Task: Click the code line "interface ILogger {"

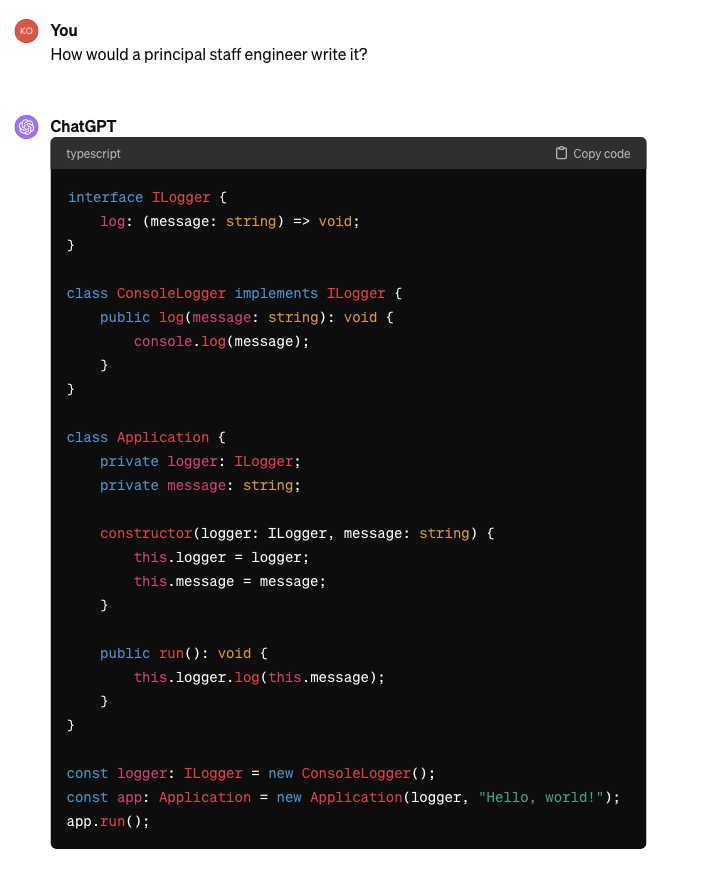Action: click(x=147, y=197)
